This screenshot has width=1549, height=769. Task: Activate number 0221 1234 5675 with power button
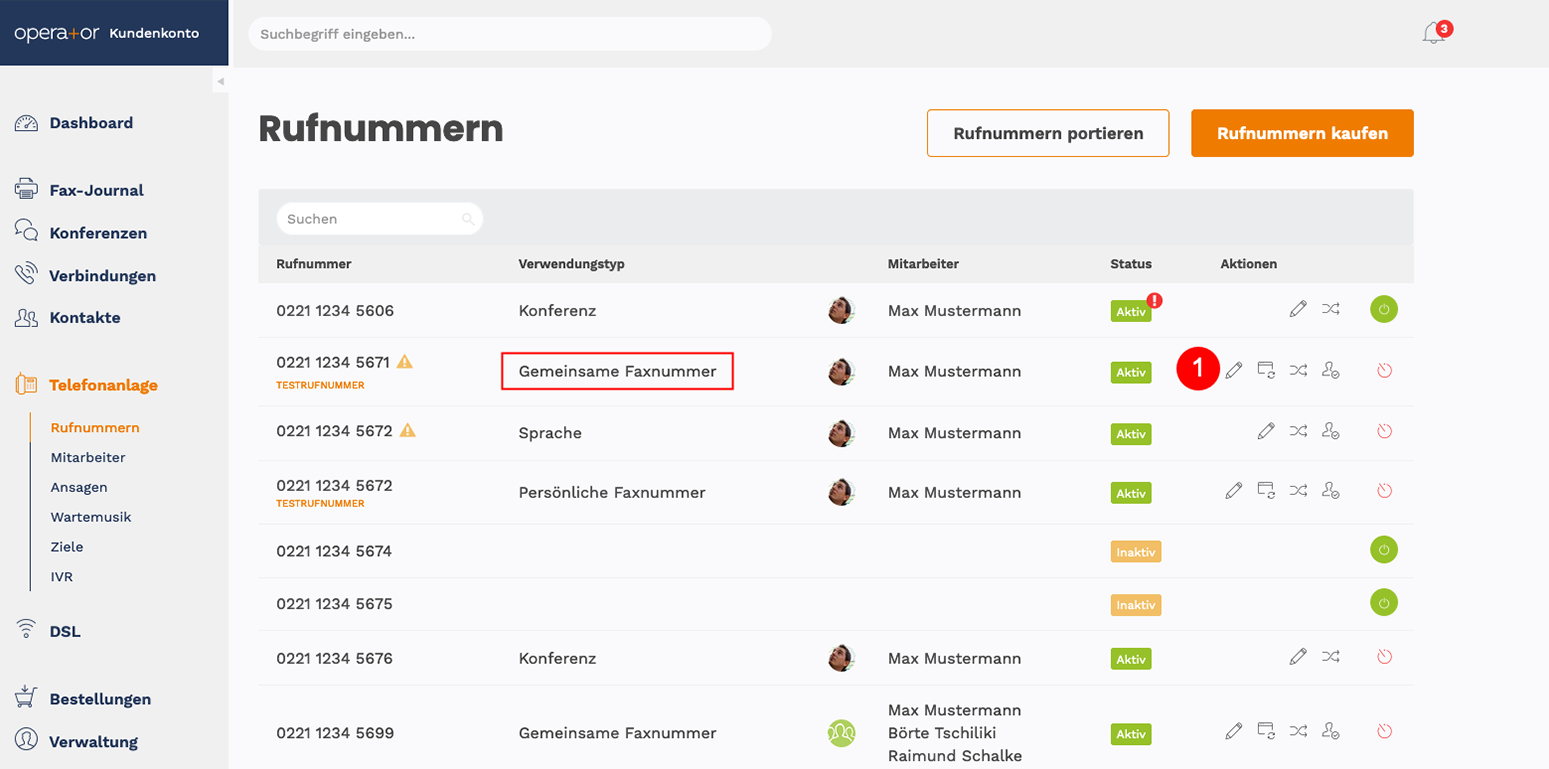(1384, 603)
